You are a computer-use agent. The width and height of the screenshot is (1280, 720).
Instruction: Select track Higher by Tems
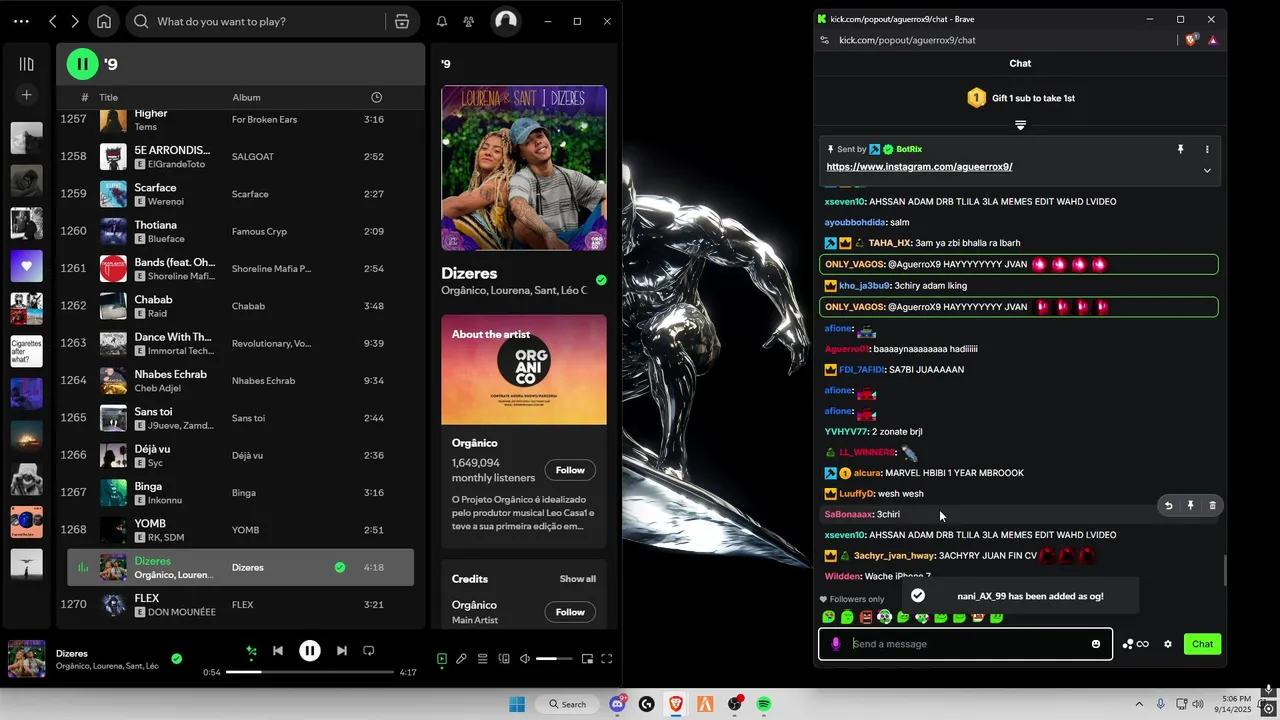pyautogui.click(x=240, y=119)
